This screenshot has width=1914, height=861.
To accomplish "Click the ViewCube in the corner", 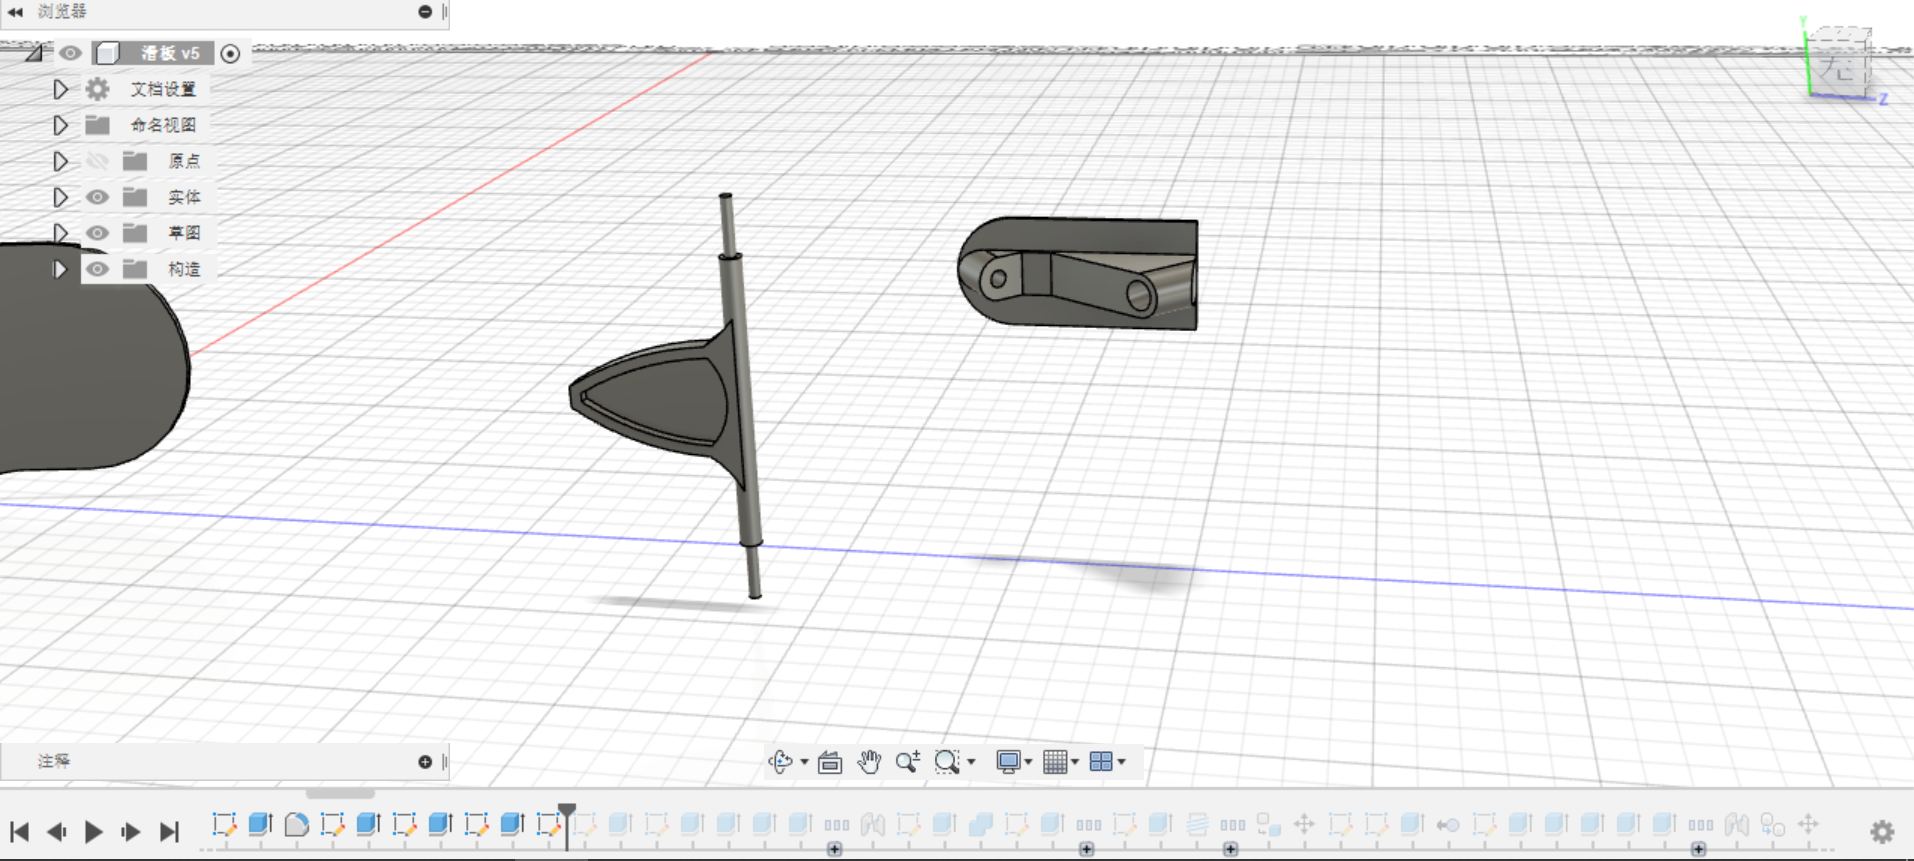I will click(x=1840, y=65).
